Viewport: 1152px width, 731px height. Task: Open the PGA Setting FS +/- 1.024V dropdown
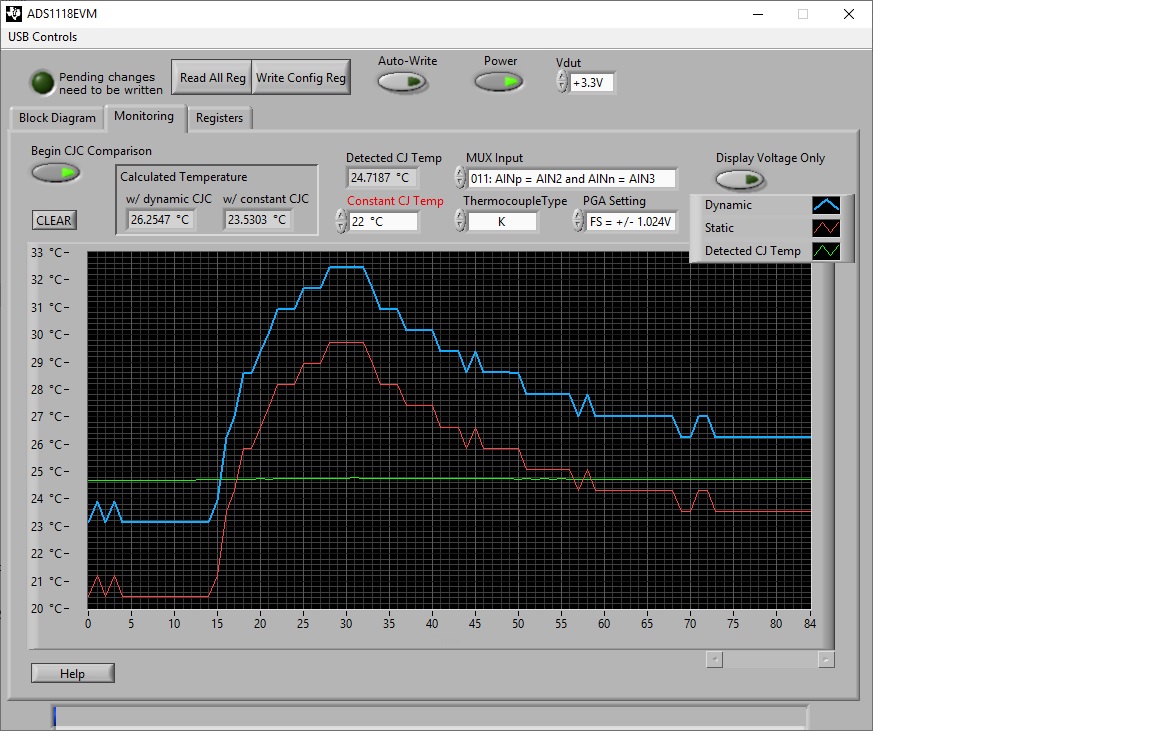[631, 221]
